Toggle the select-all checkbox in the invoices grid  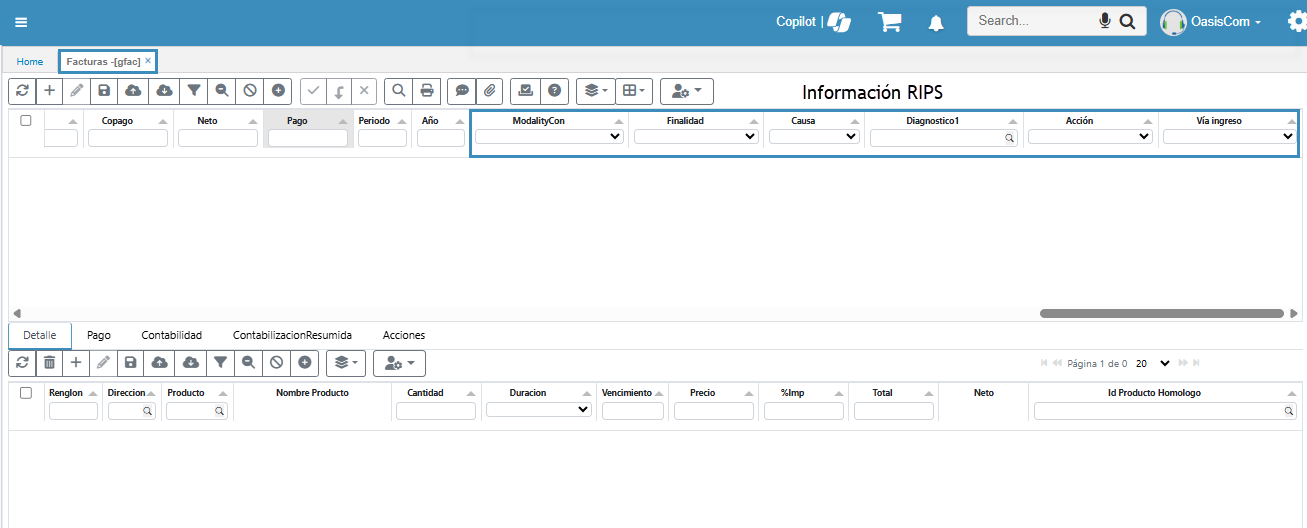[26, 120]
